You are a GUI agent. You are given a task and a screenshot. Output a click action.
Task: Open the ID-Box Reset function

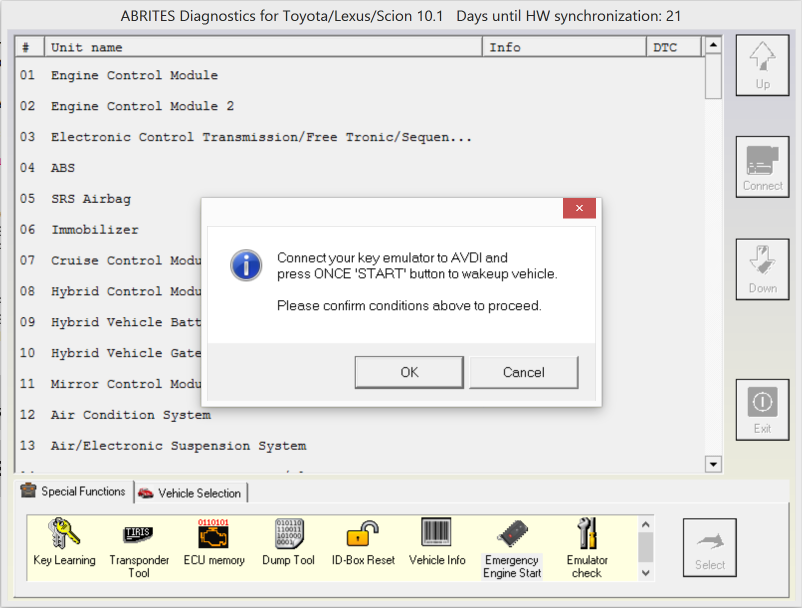coord(363,542)
